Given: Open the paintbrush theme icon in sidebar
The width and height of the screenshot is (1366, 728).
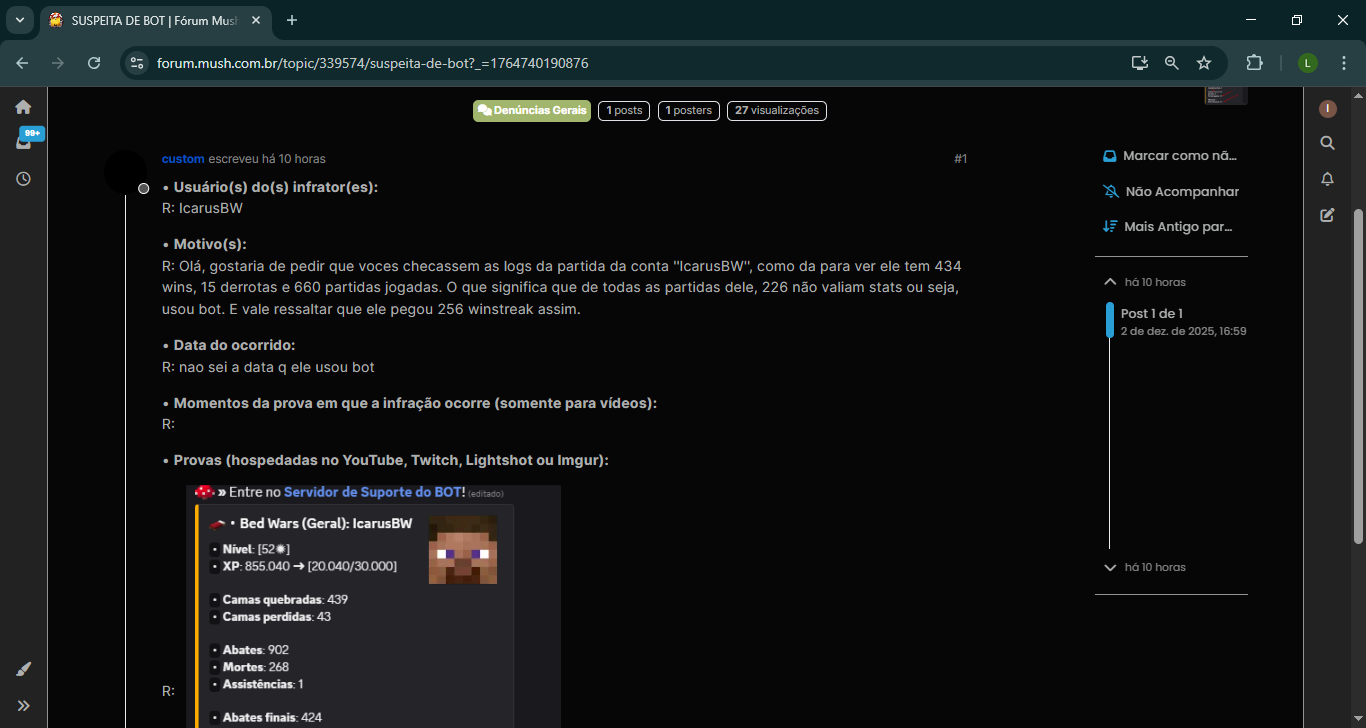Looking at the screenshot, I should pos(23,669).
